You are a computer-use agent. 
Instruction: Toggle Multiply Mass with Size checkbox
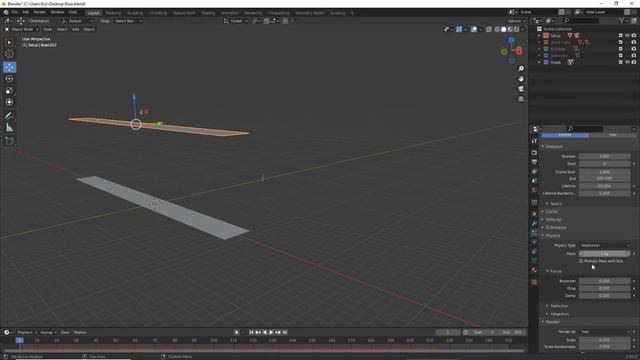click(x=581, y=261)
